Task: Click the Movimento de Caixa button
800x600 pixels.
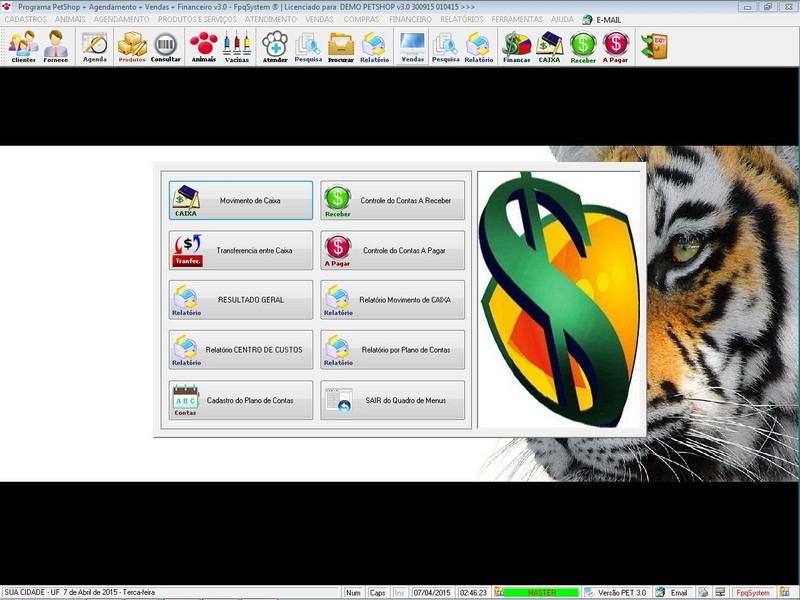Action: [x=241, y=200]
